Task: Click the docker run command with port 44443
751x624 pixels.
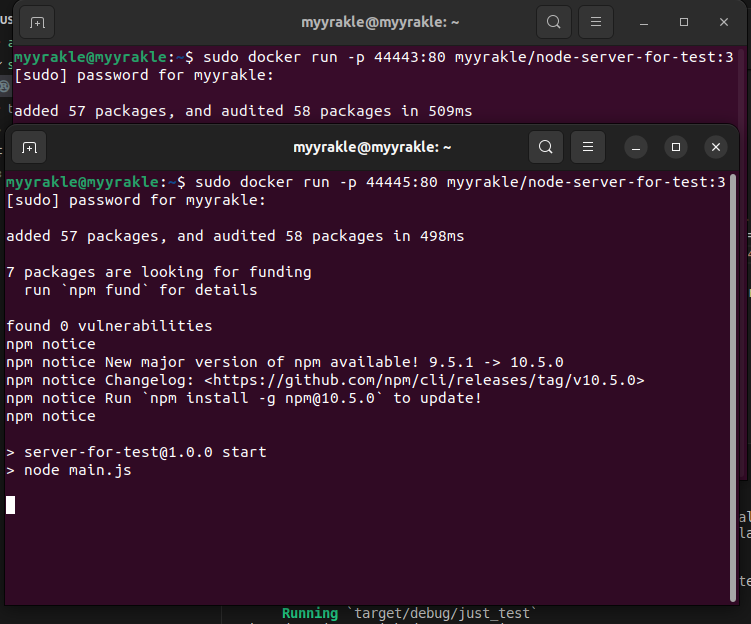Action: point(468,57)
